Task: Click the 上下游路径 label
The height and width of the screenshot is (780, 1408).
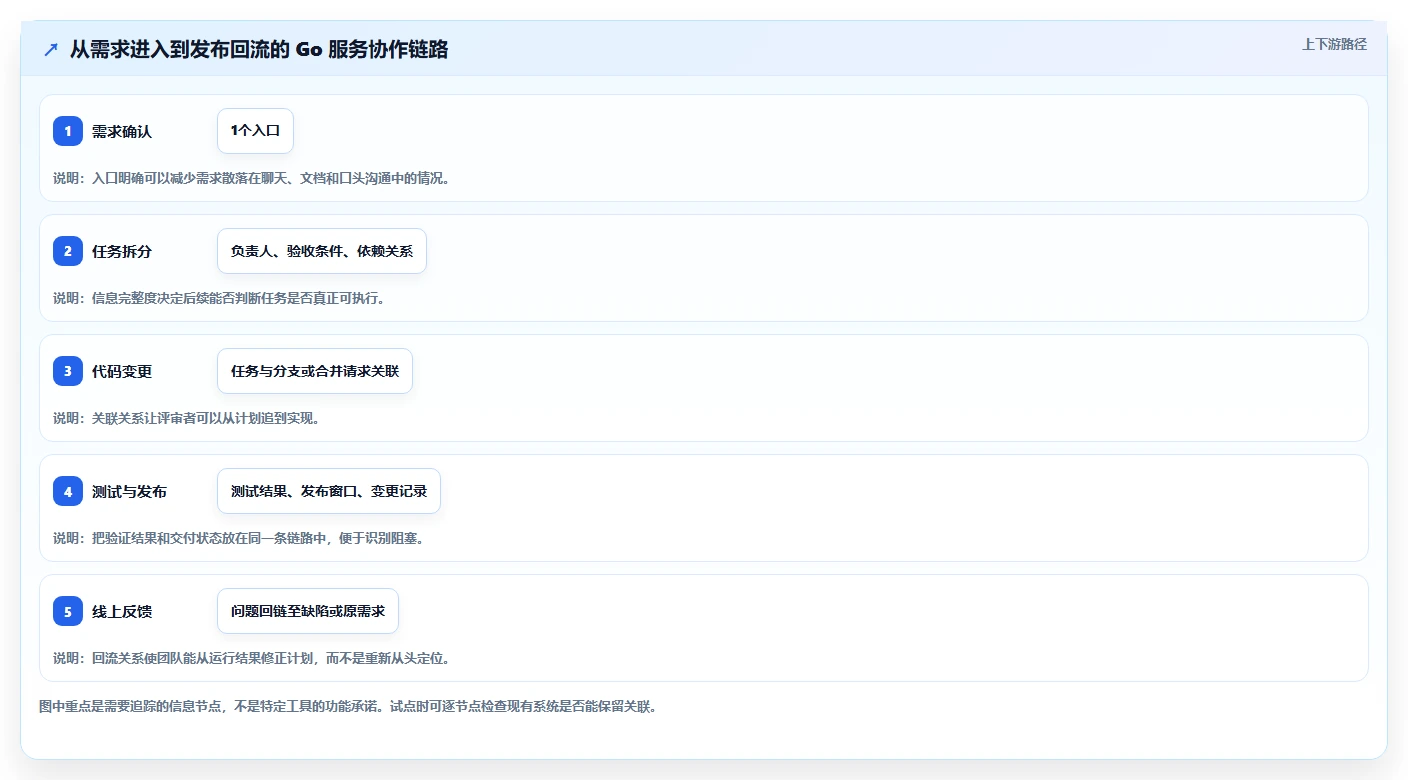Action: [x=1334, y=44]
